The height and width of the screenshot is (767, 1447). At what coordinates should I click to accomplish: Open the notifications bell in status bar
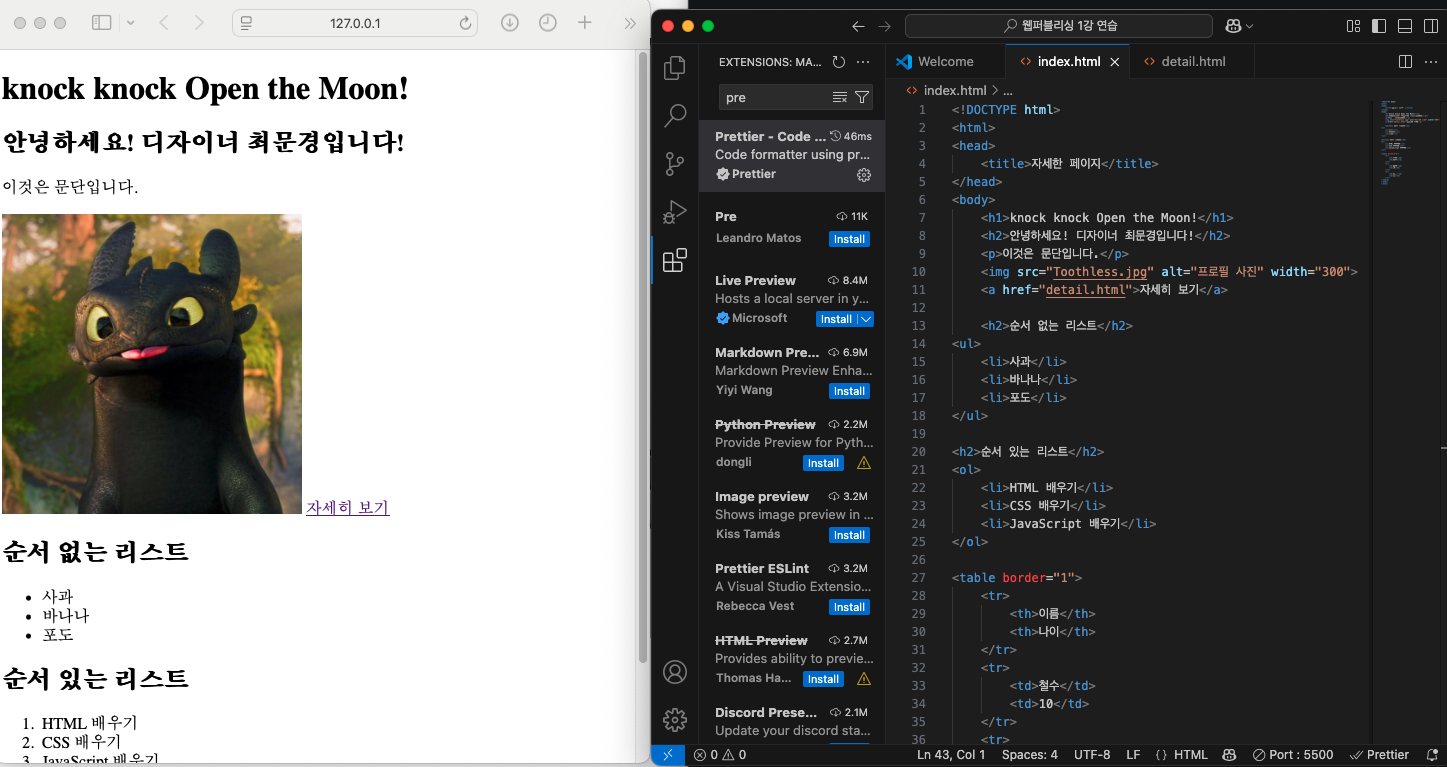(x=1433, y=755)
